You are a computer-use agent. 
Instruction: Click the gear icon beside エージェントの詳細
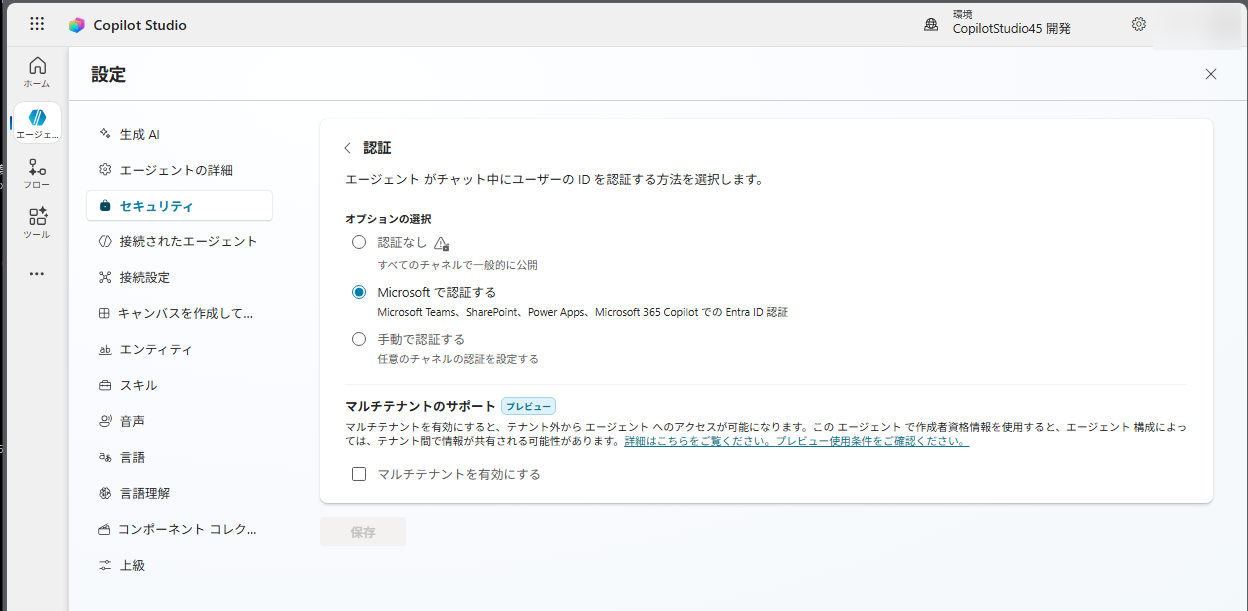click(x=105, y=170)
